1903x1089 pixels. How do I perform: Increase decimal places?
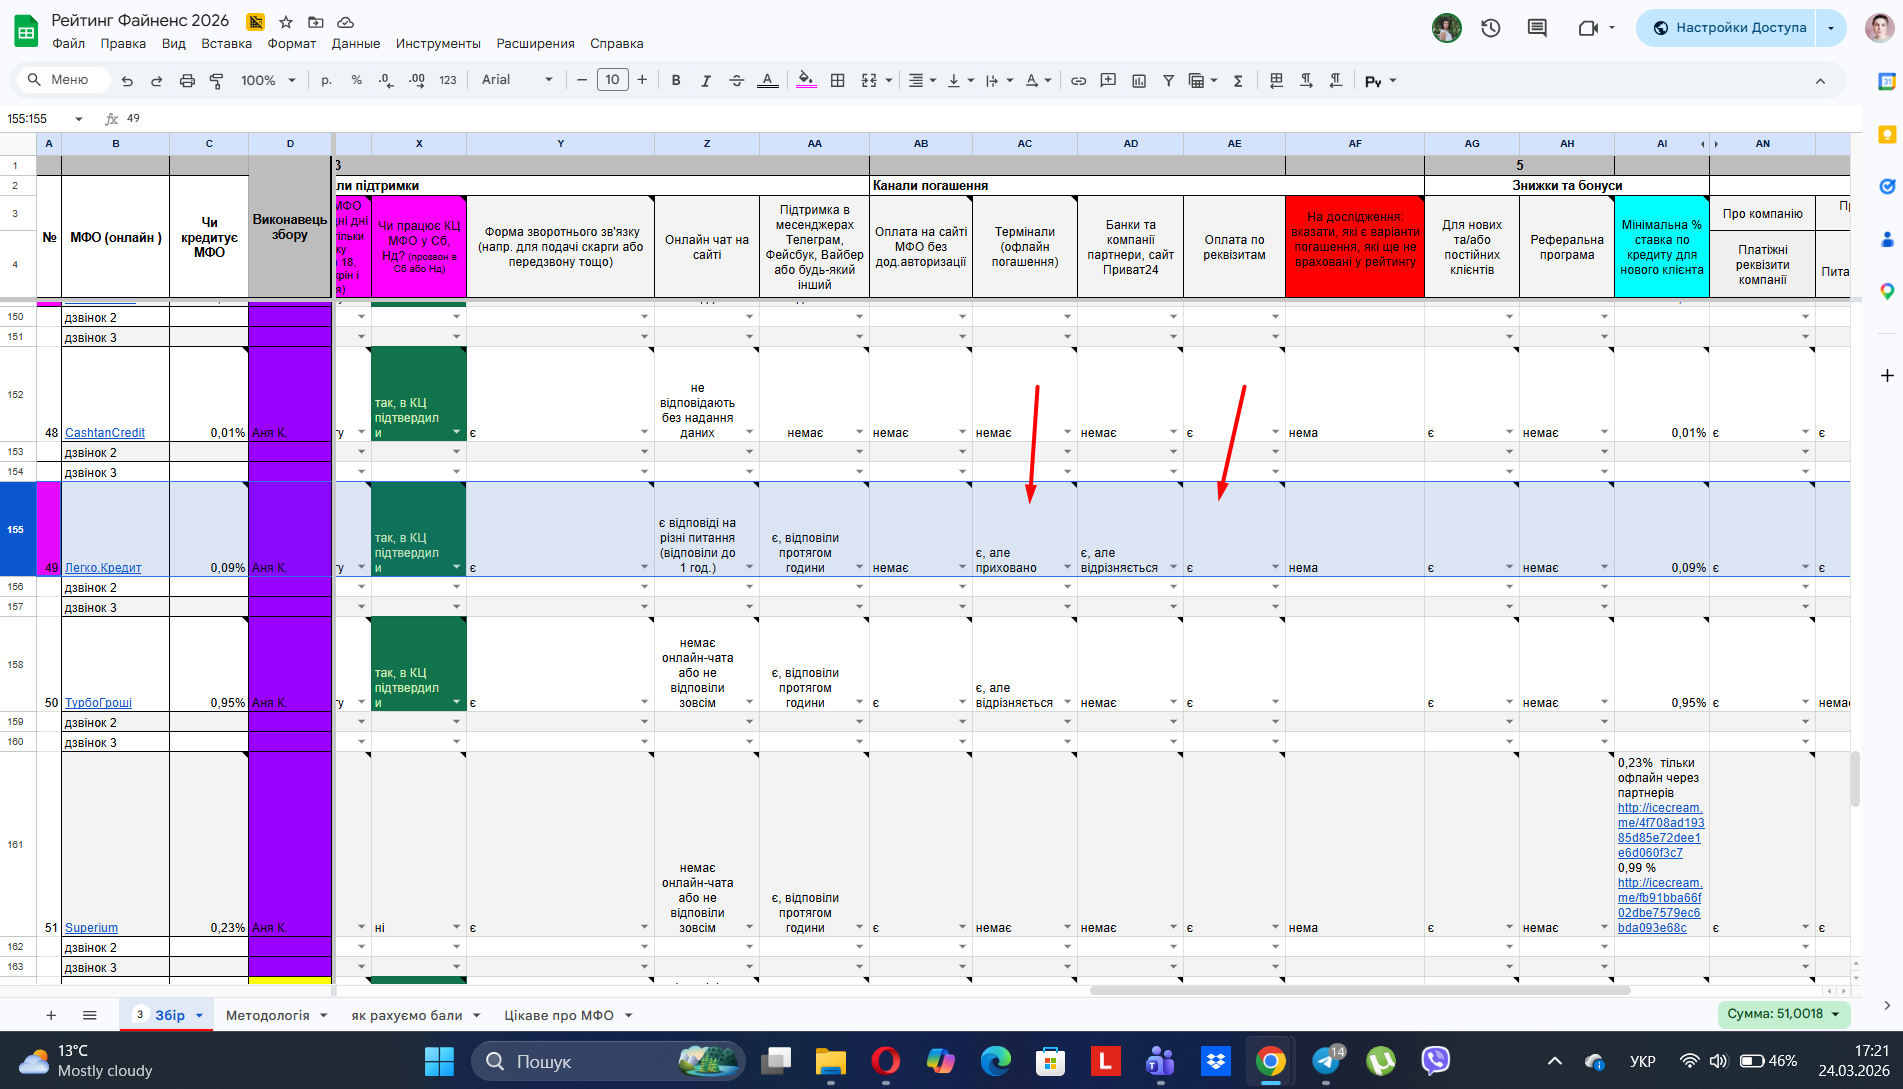[417, 80]
